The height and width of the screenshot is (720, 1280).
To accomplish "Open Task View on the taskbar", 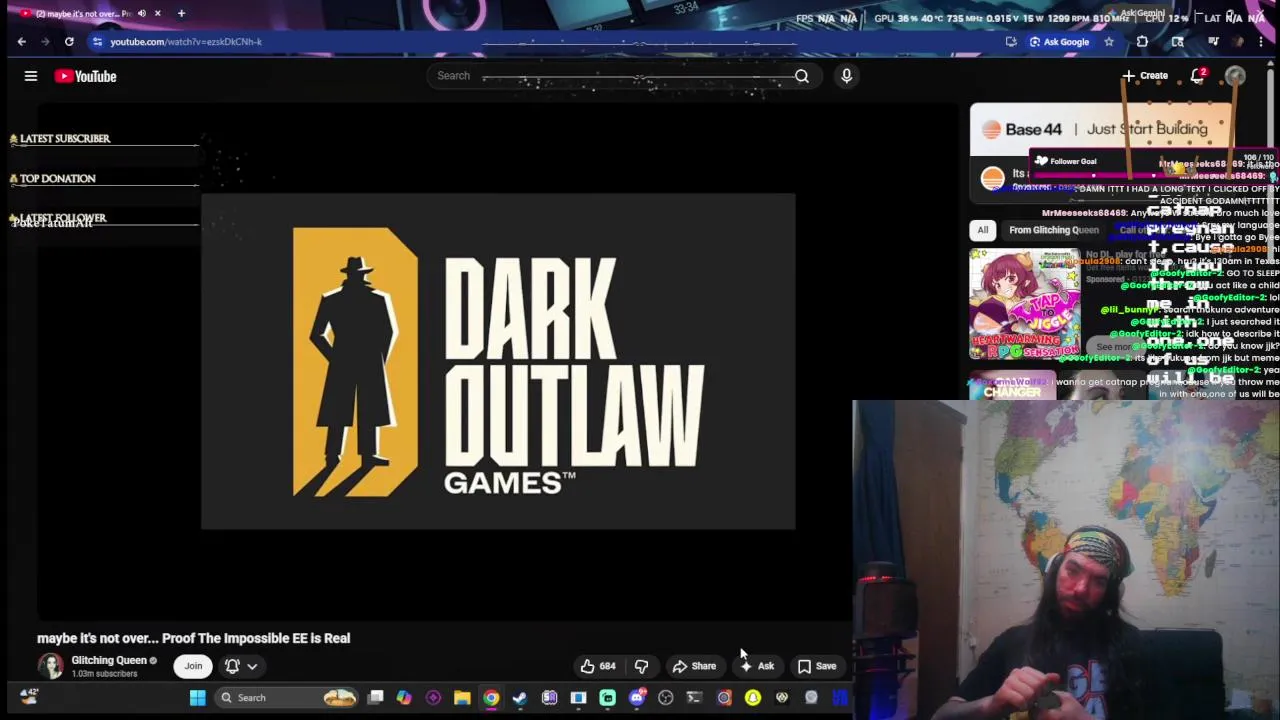I will coord(375,698).
